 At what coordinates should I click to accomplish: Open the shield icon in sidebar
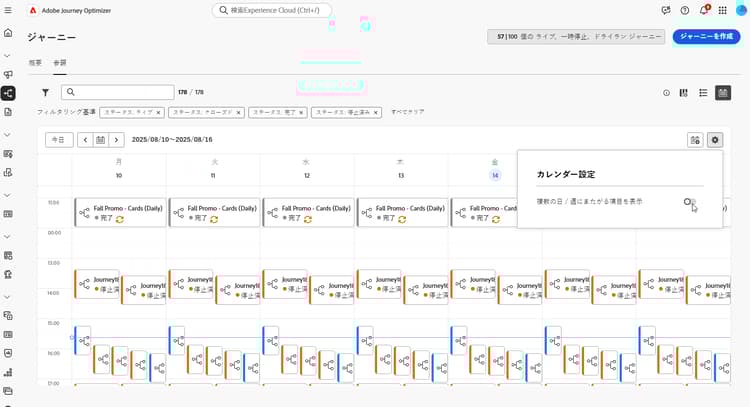(8, 353)
